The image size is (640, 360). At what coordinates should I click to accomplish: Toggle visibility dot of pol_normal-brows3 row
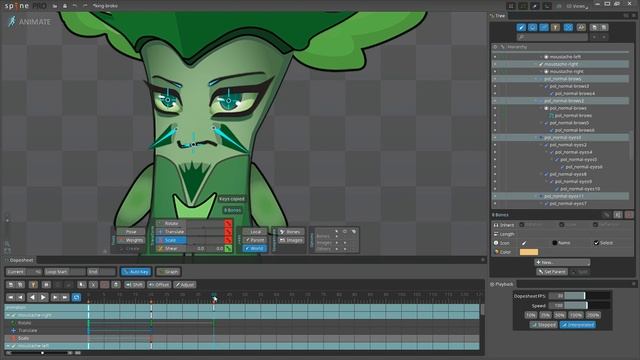click(495, 86)
